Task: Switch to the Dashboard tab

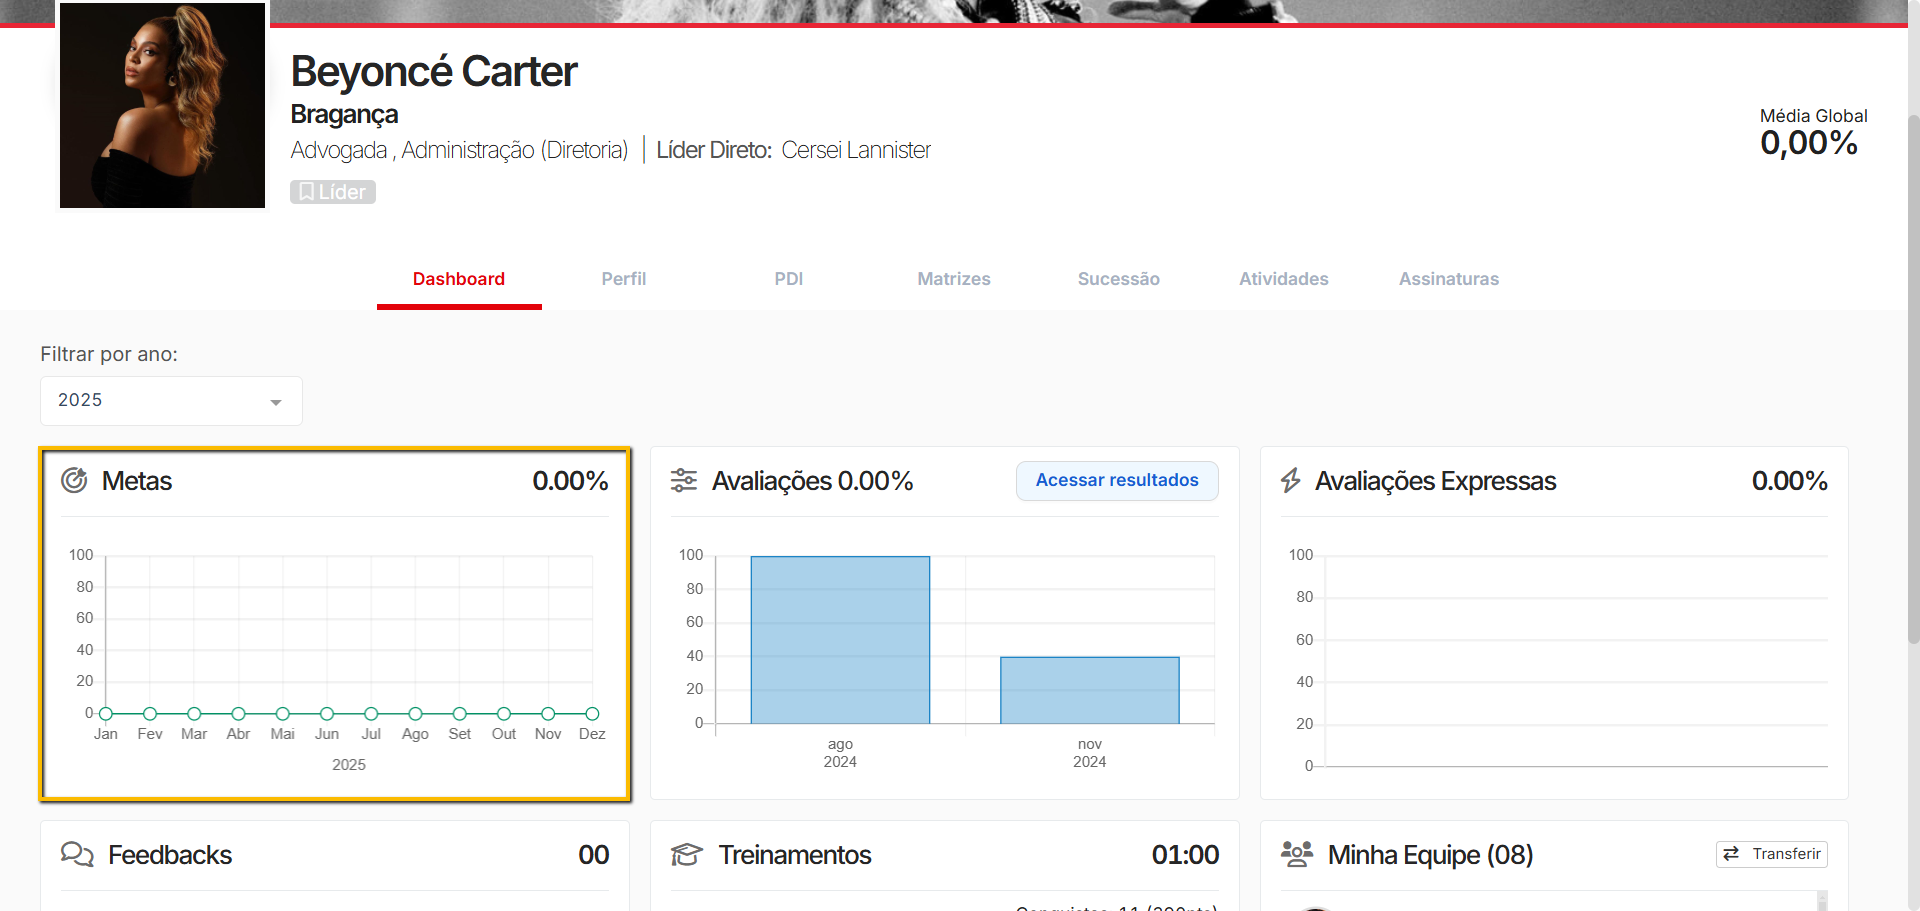Action: tap(459, 279)
